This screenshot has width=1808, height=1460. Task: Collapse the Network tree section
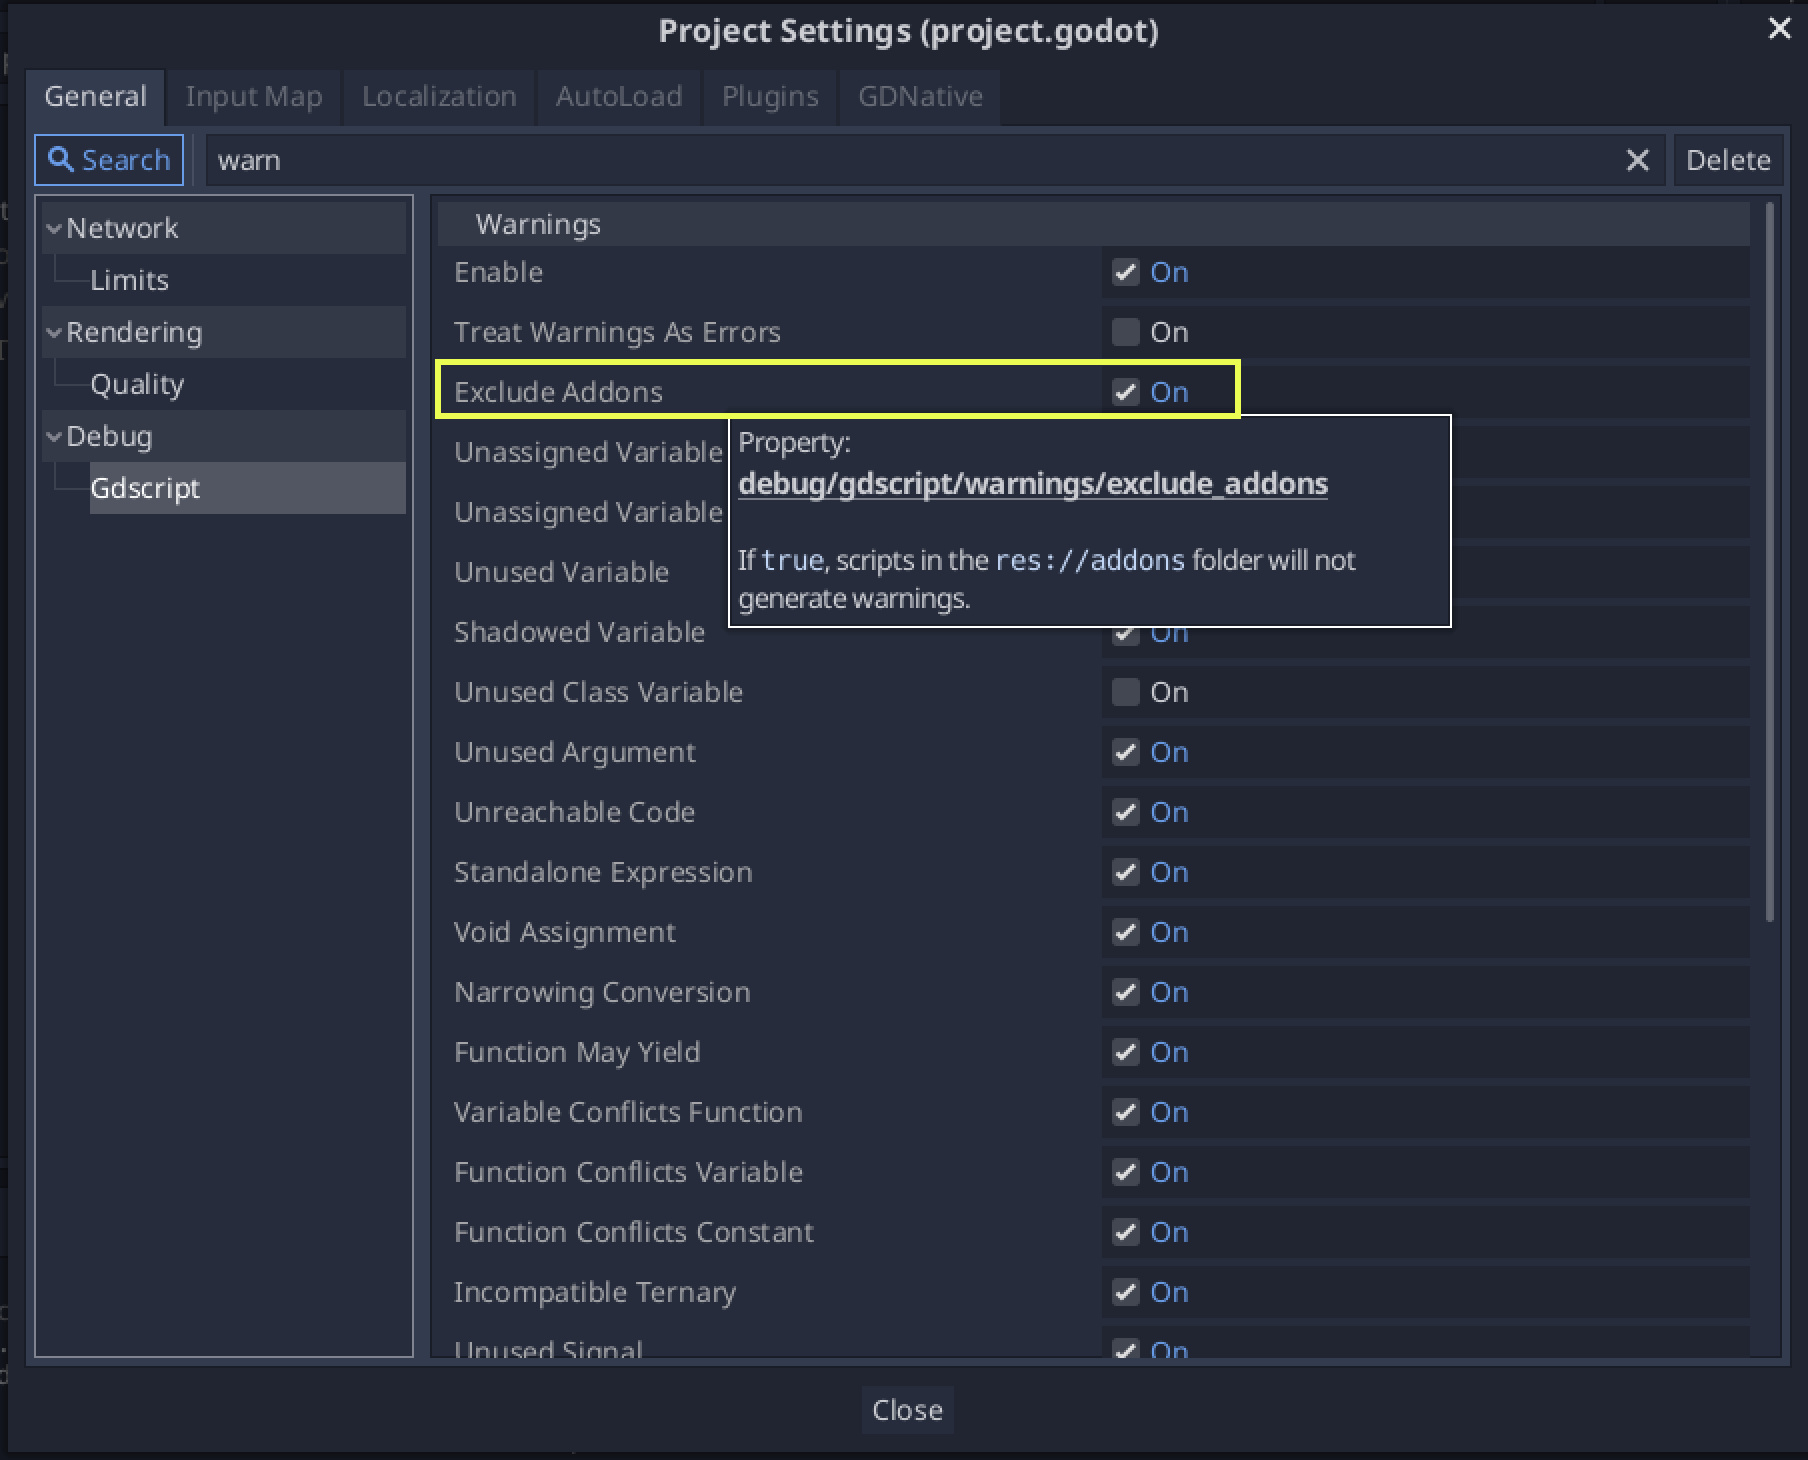pos(54,228)
